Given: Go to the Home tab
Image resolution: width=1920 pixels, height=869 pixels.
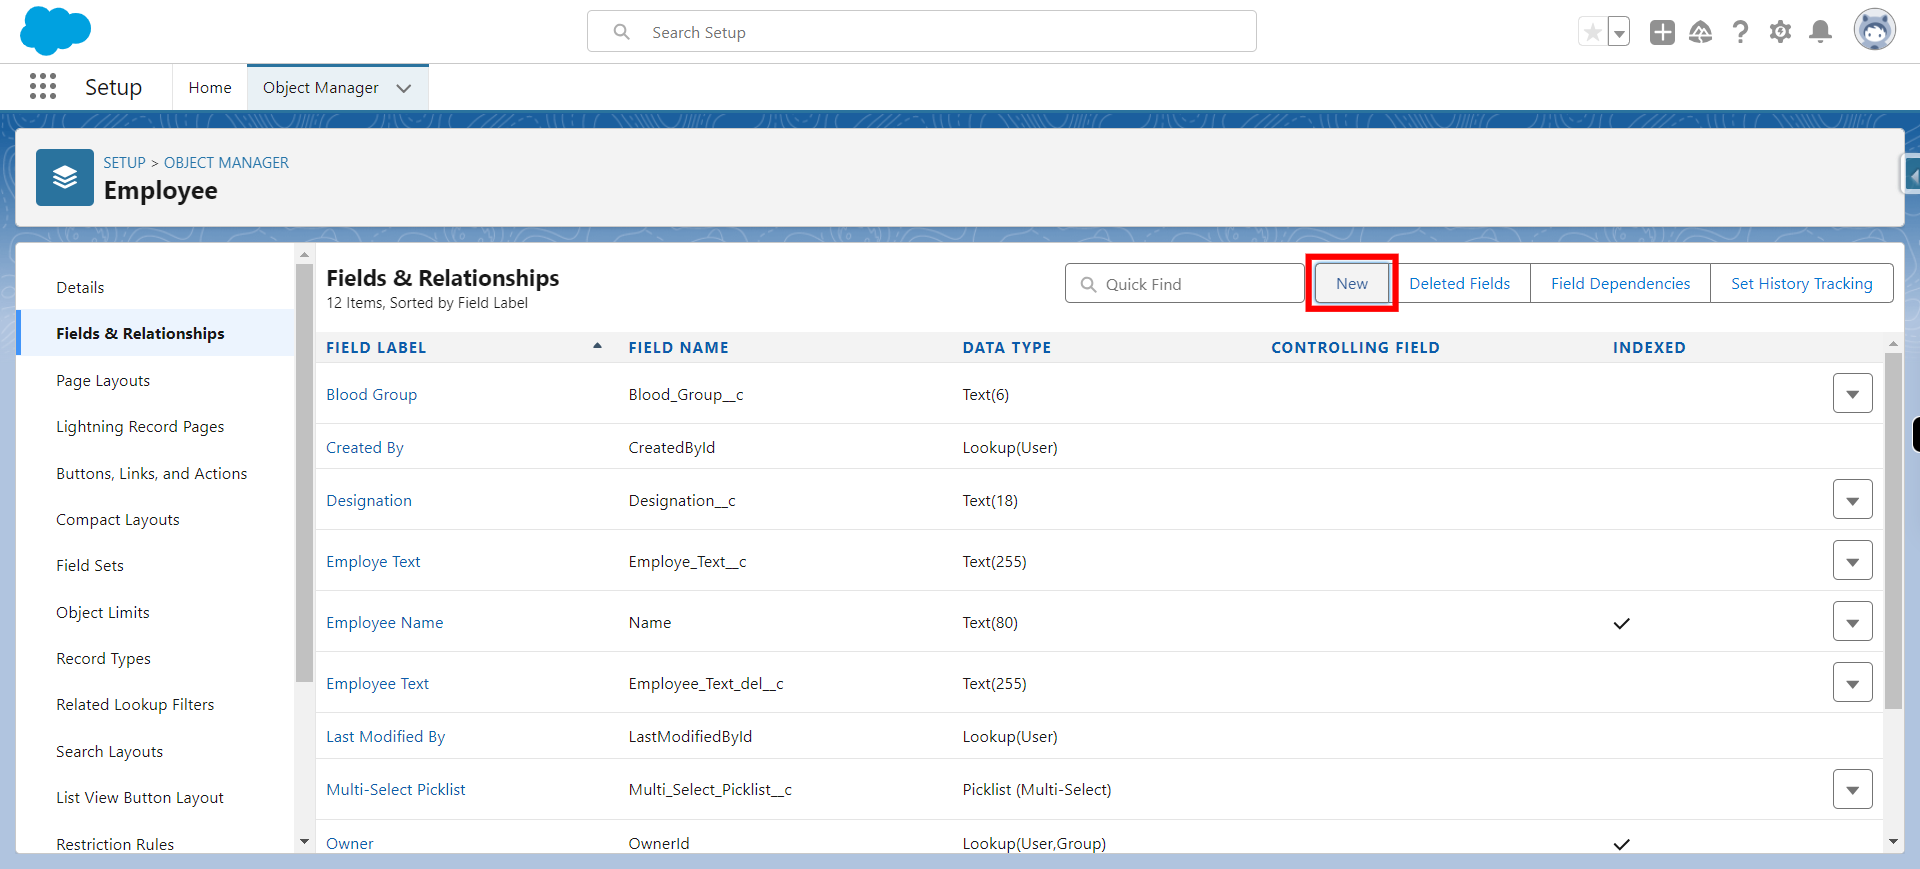Looking at the screenshot, I should tap(210, 88).
